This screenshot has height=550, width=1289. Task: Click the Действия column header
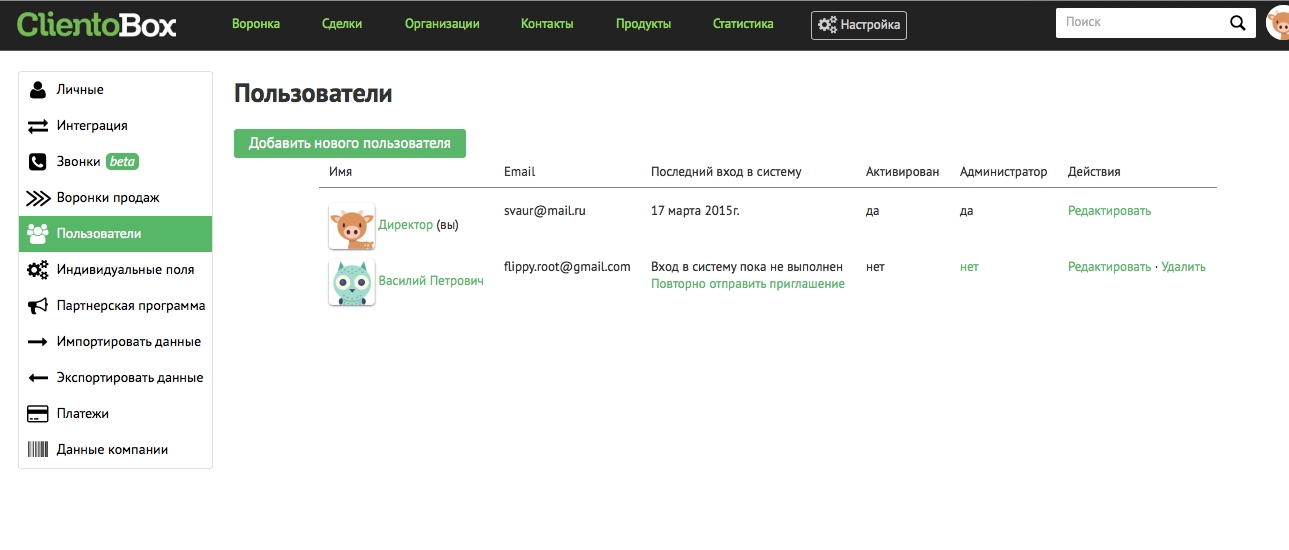1094,172
